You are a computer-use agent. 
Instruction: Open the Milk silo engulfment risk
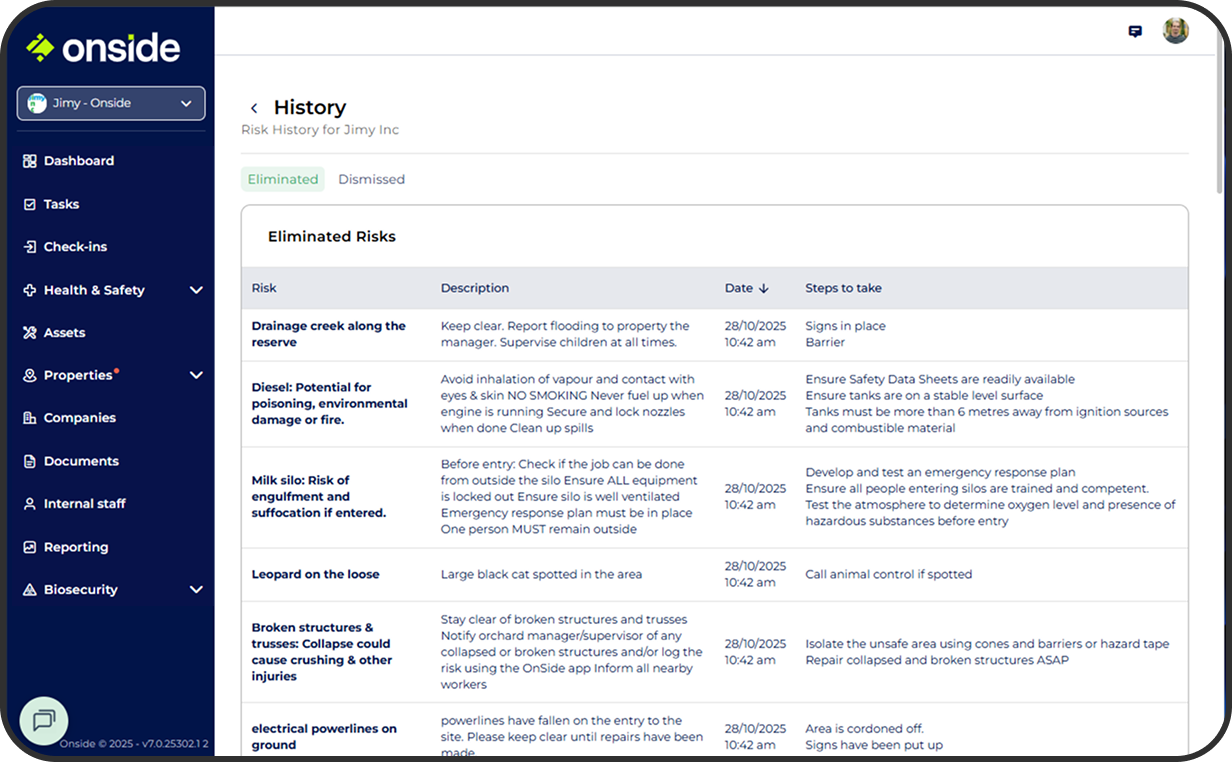point(319,497)
